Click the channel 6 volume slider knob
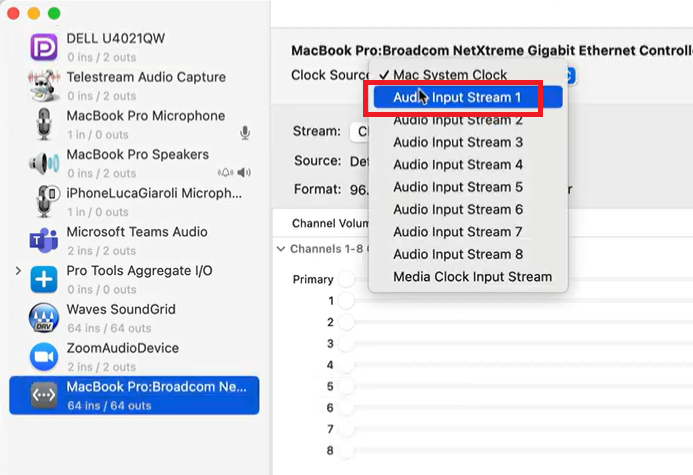The height and width of the screenshot is (475, 693). coord(346,408)
